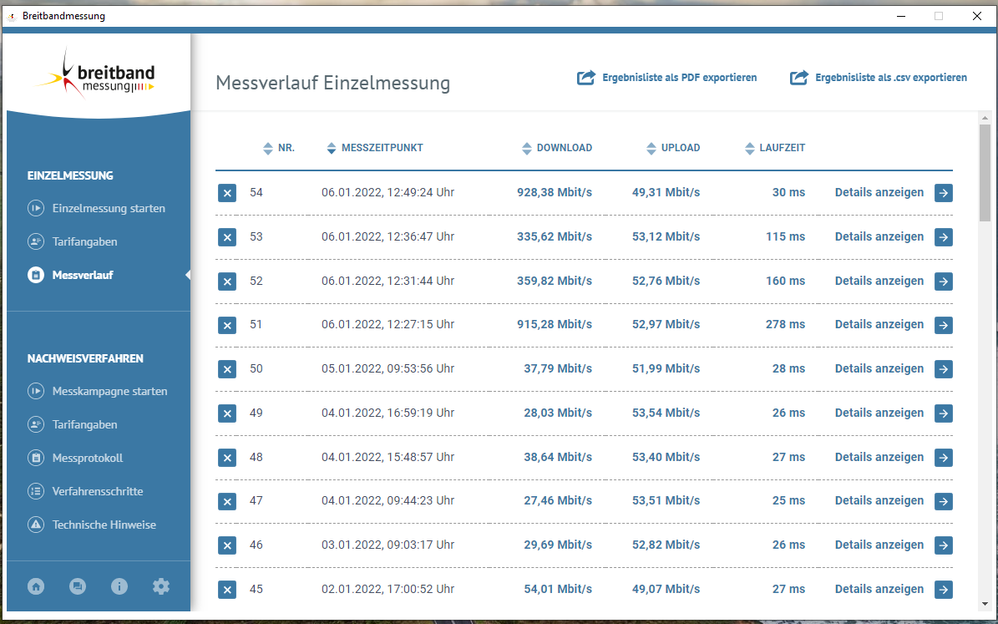Open the home icon in the sidebar footer

click(36, 586)
